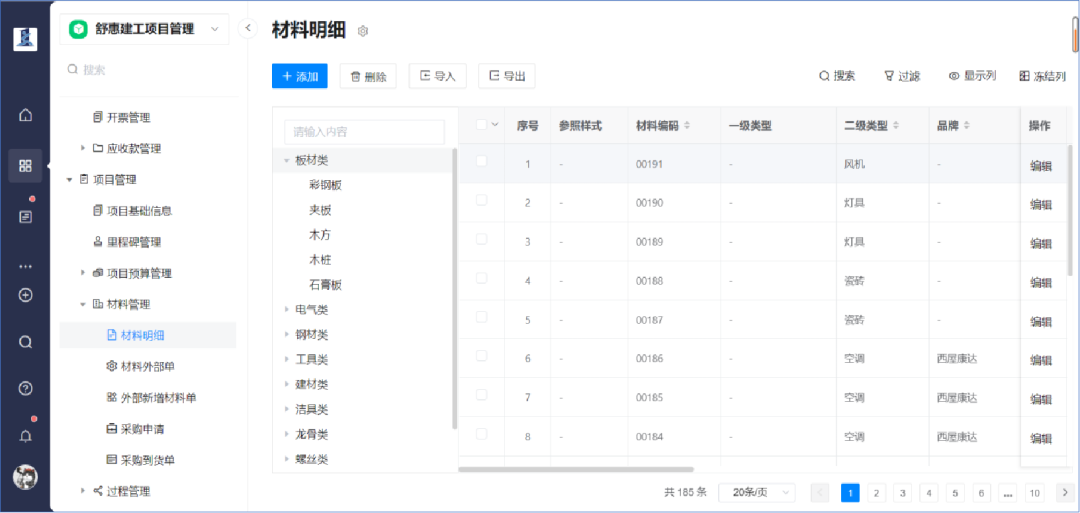This screenshot has height=513, width=1080.
Task: Open the home icon in left rail
Action: click(x=25, y=115)
